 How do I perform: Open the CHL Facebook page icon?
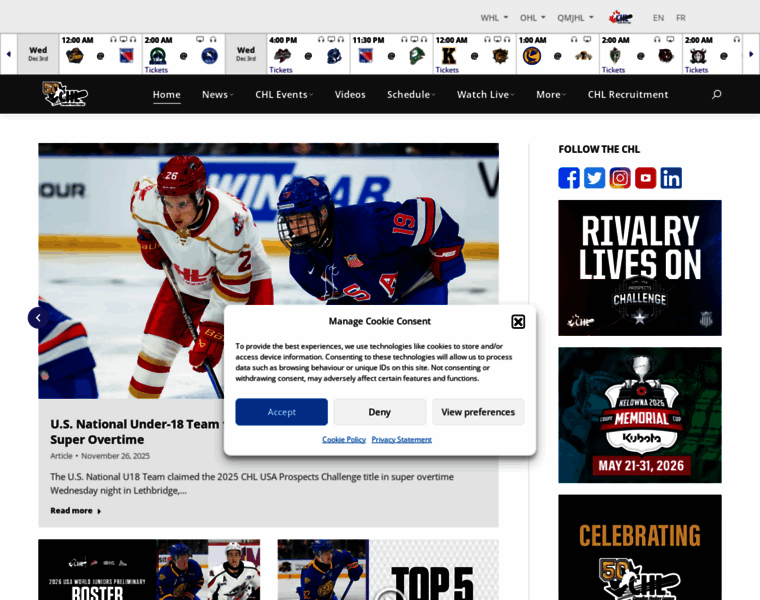(x=569, y=178)
